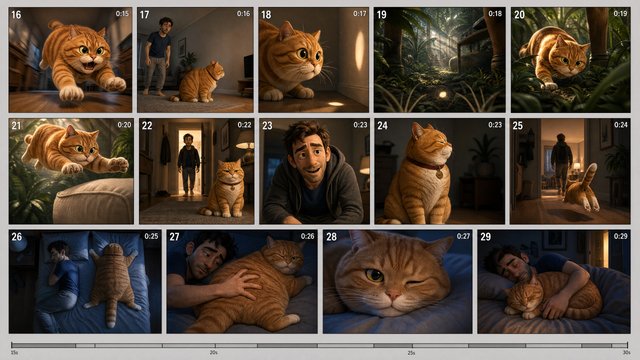Select frame 18 cat watching light spot
Viewport: 640px width, 360px height.
click(313, 60)
